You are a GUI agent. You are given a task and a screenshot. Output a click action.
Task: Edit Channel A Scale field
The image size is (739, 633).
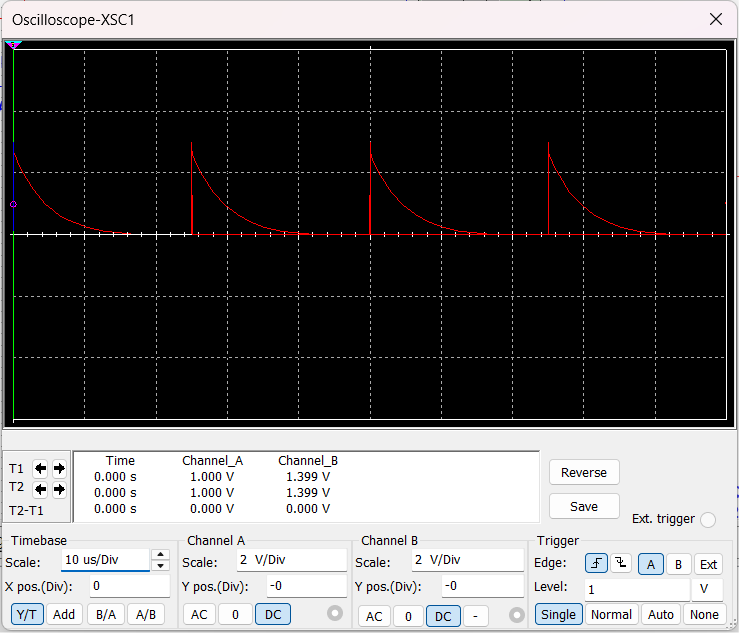[x=292, y=560]
